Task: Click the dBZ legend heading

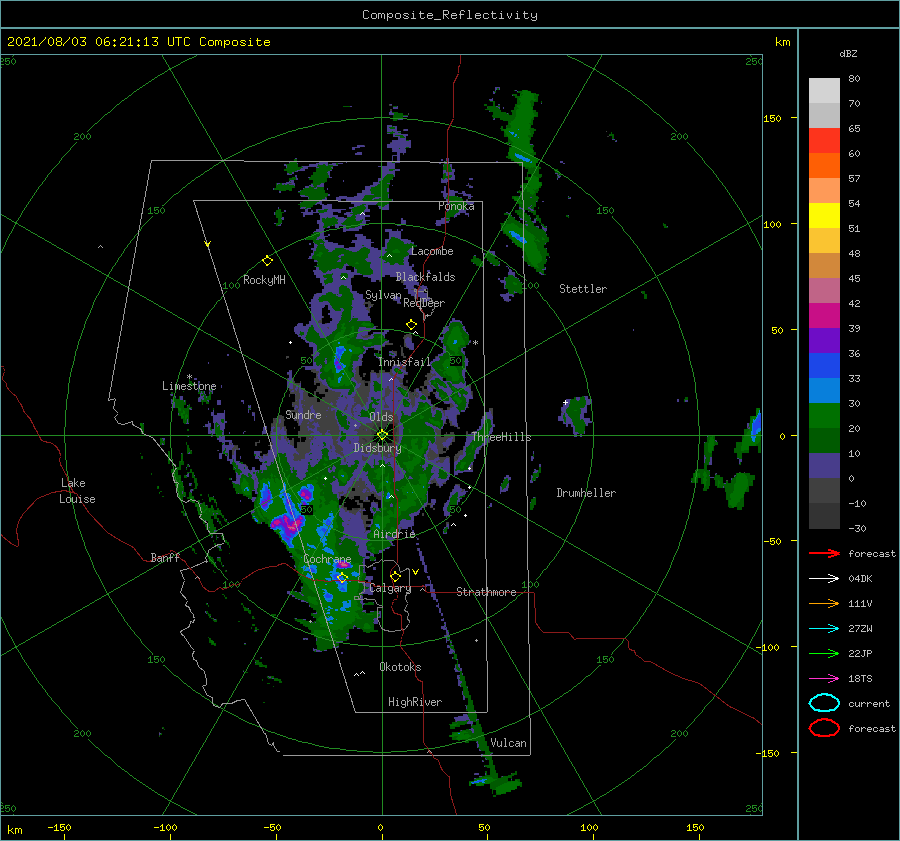Action: [x=848, y=54]
